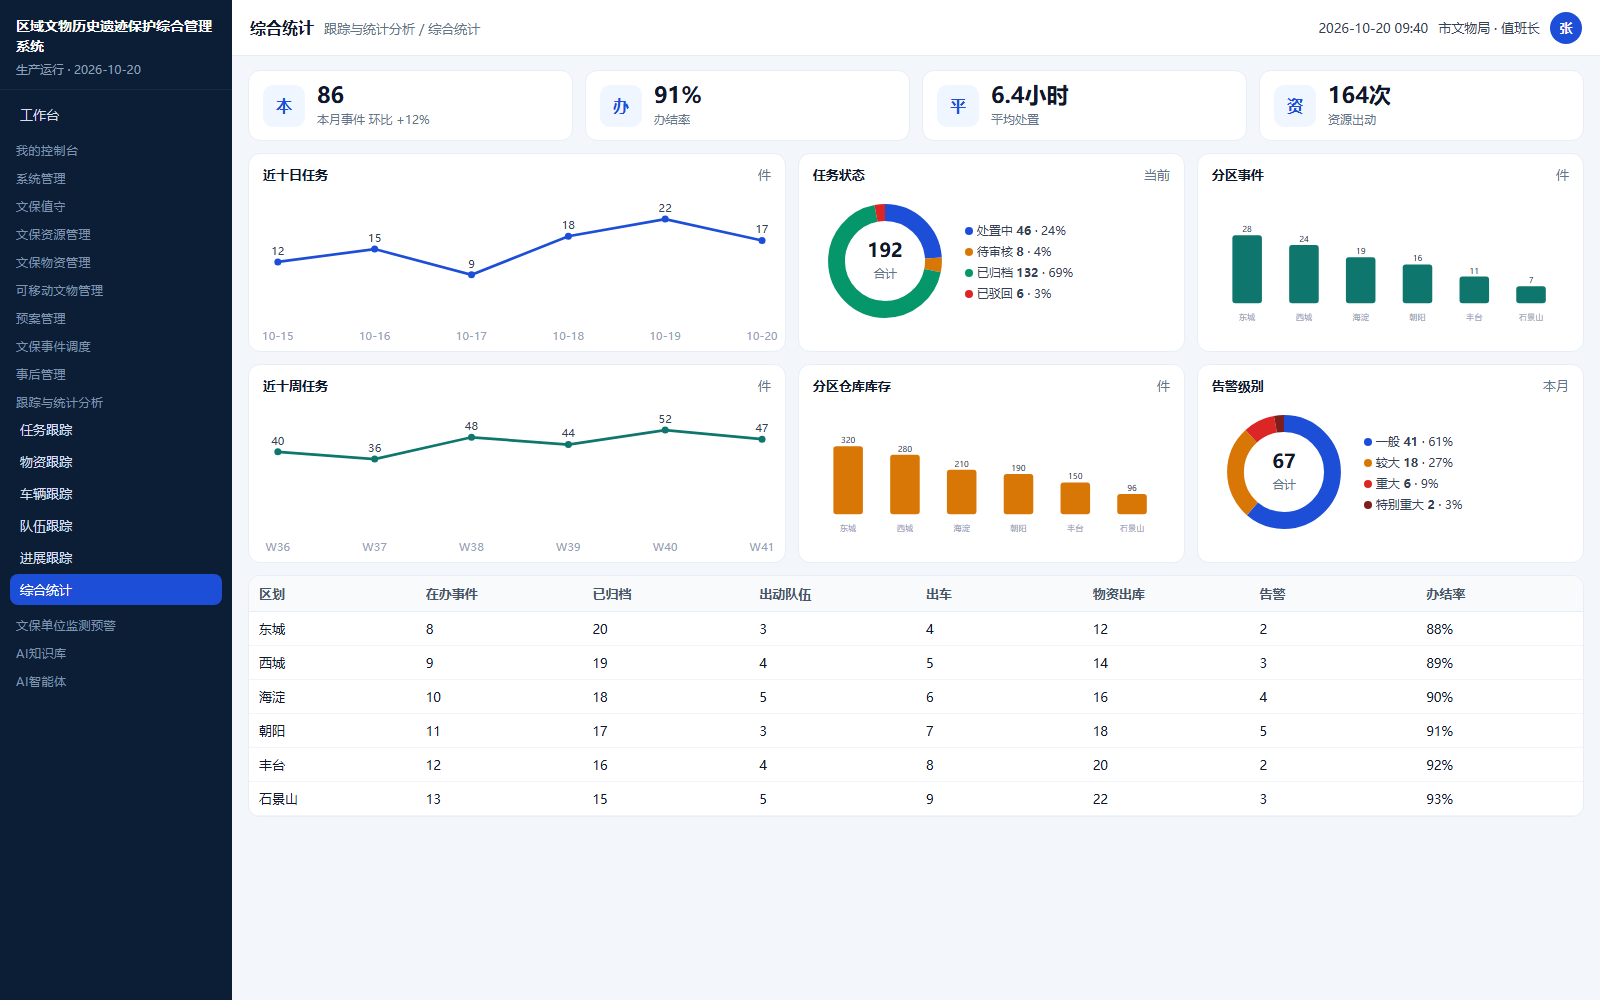Click the 处置中 legend entry in 任务状态
The height and width of the screenshot is (1000, 1600).
pyautogui.click(x=1015, y=231)
